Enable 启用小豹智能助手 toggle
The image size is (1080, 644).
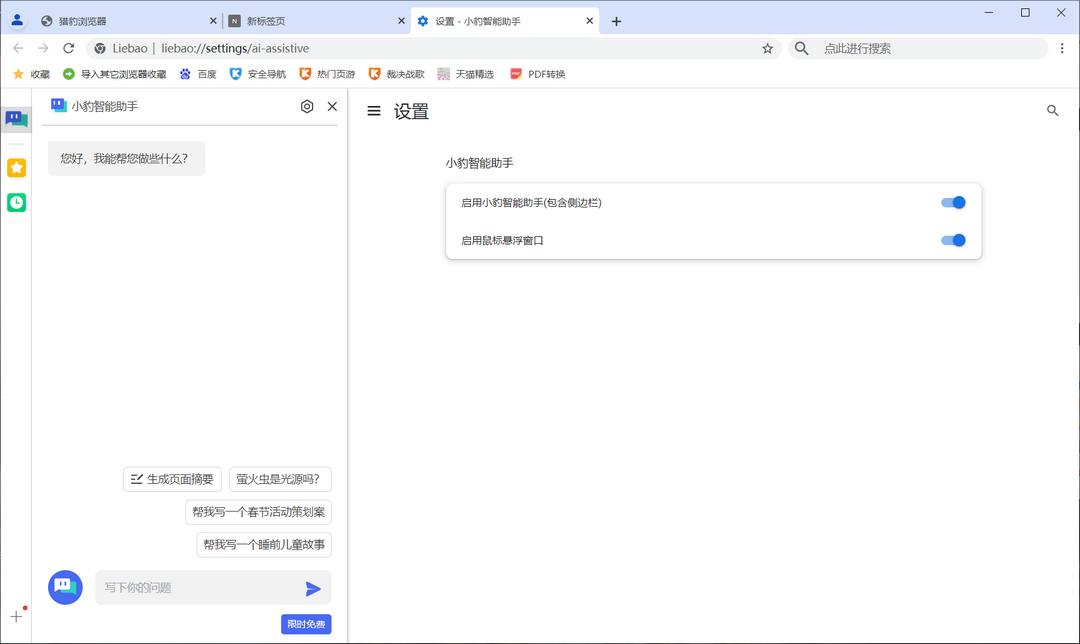pos(953,202)
